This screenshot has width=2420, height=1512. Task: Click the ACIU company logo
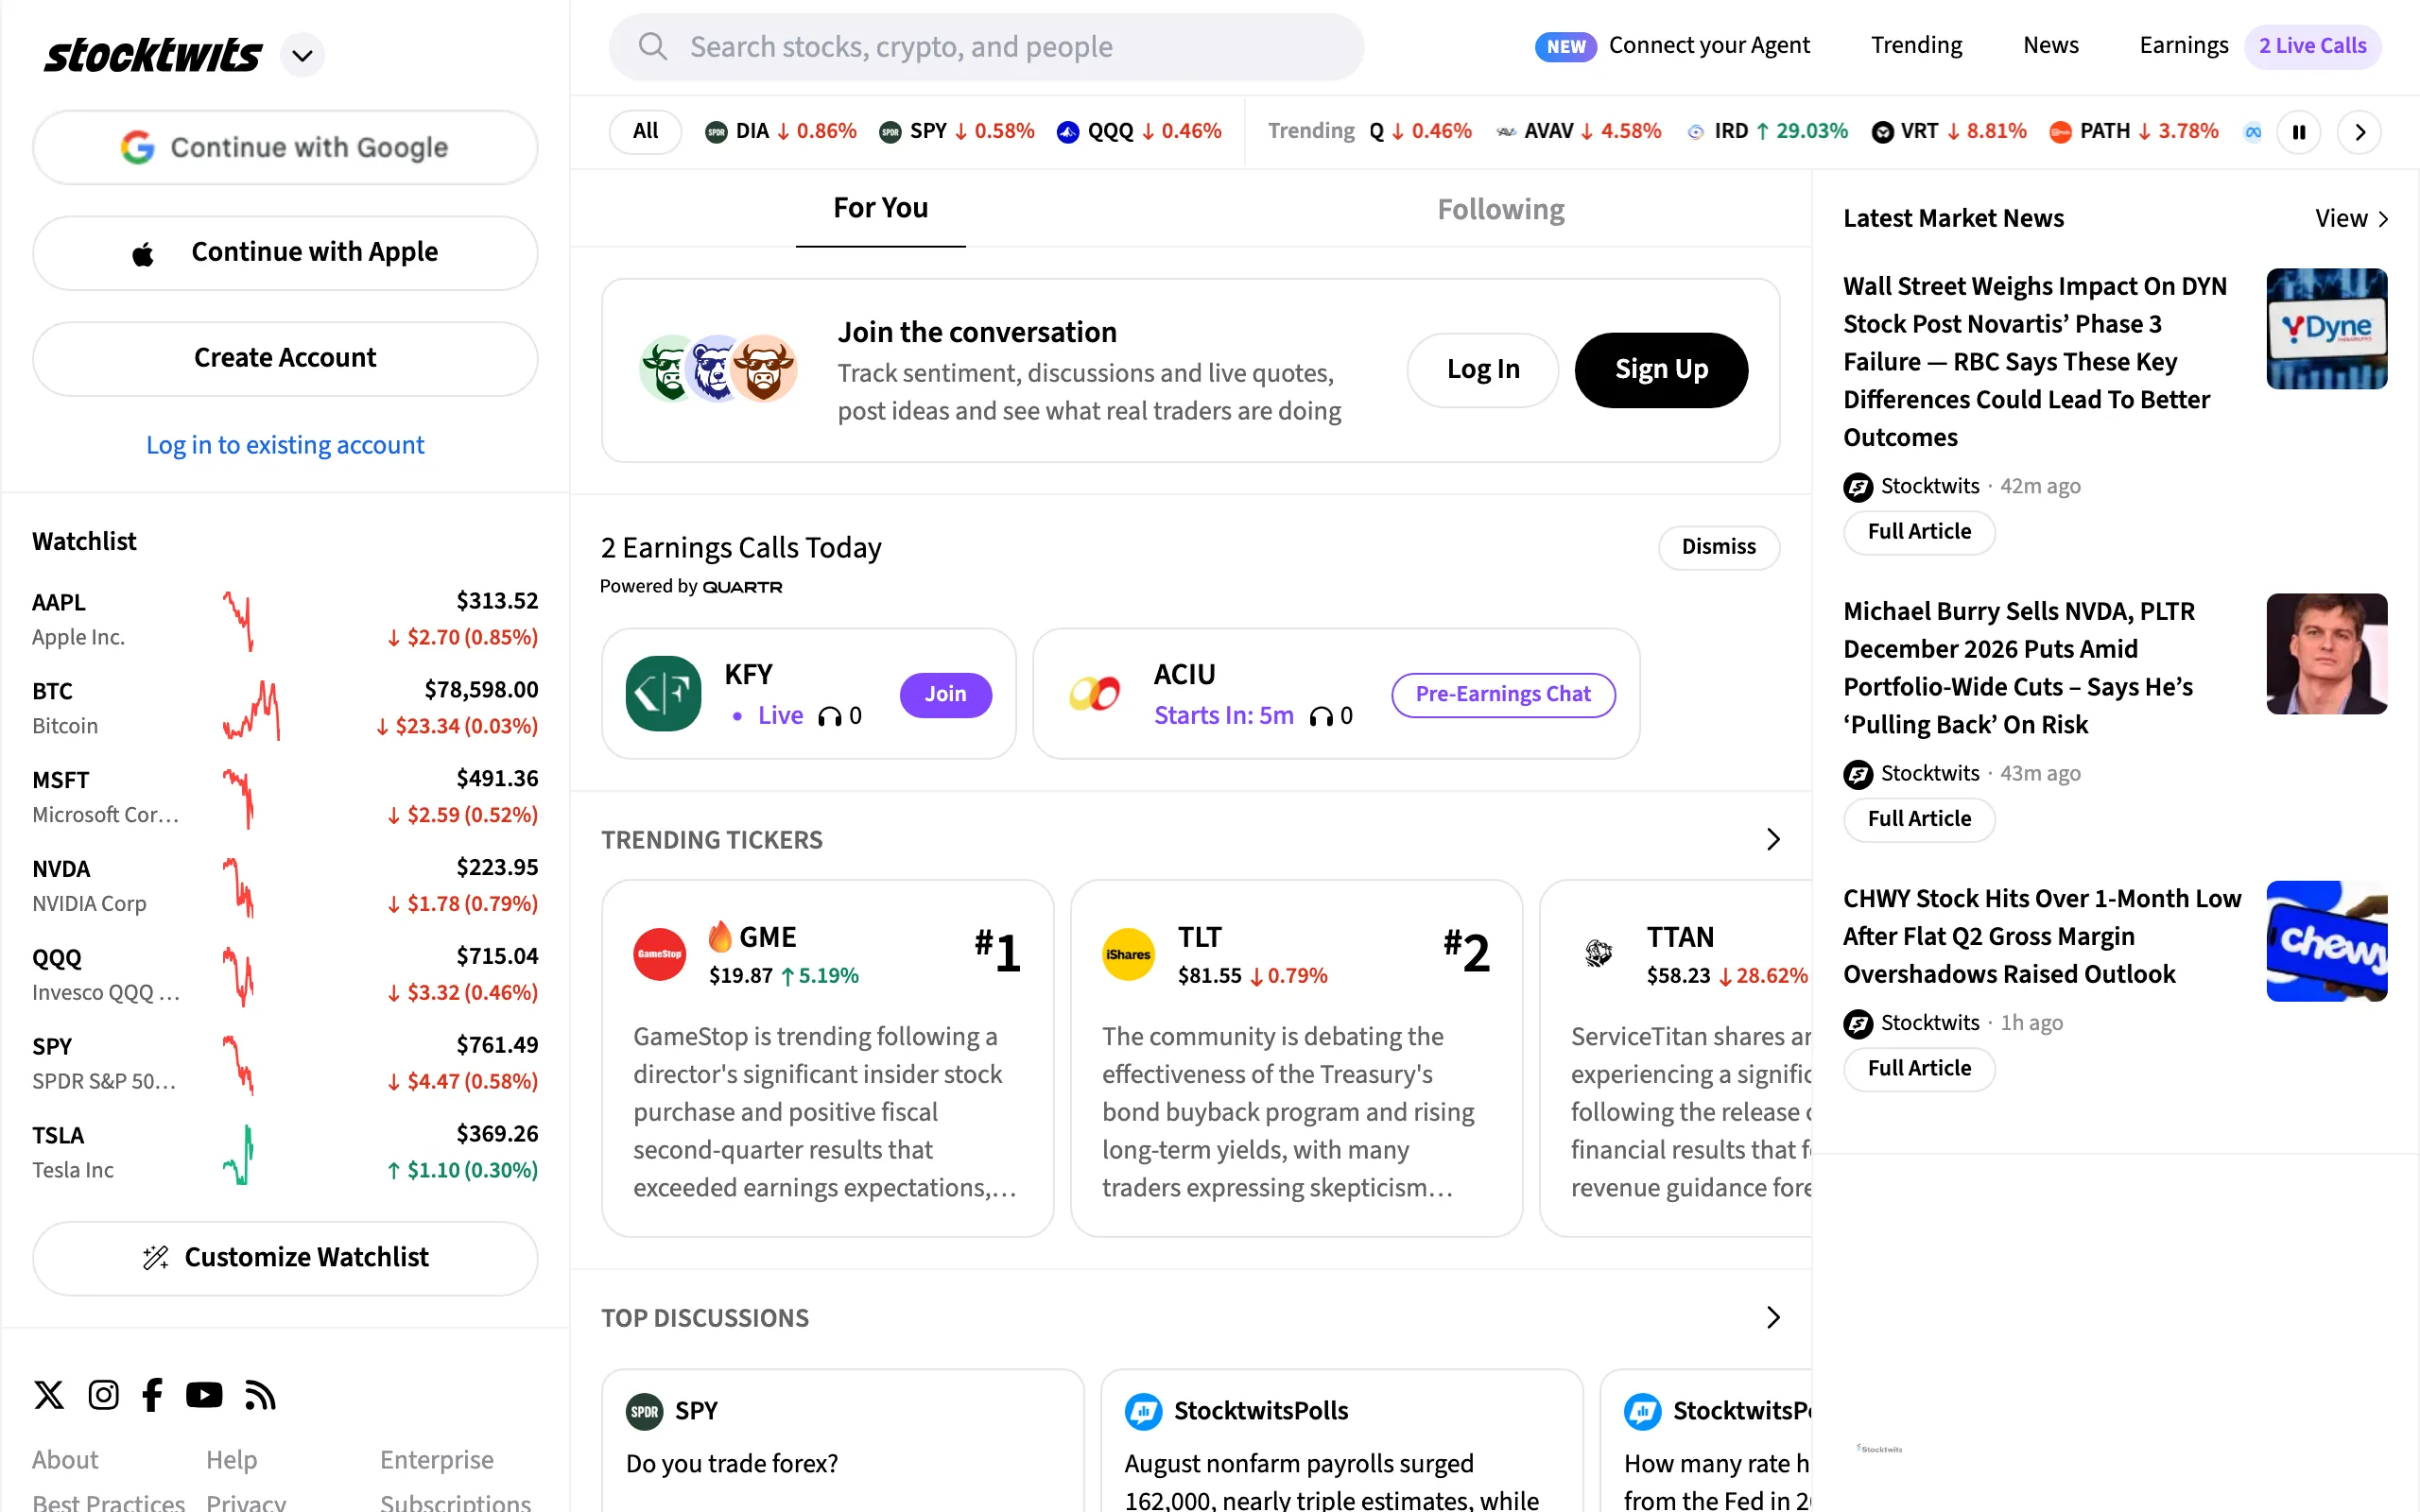point(1095,693)
